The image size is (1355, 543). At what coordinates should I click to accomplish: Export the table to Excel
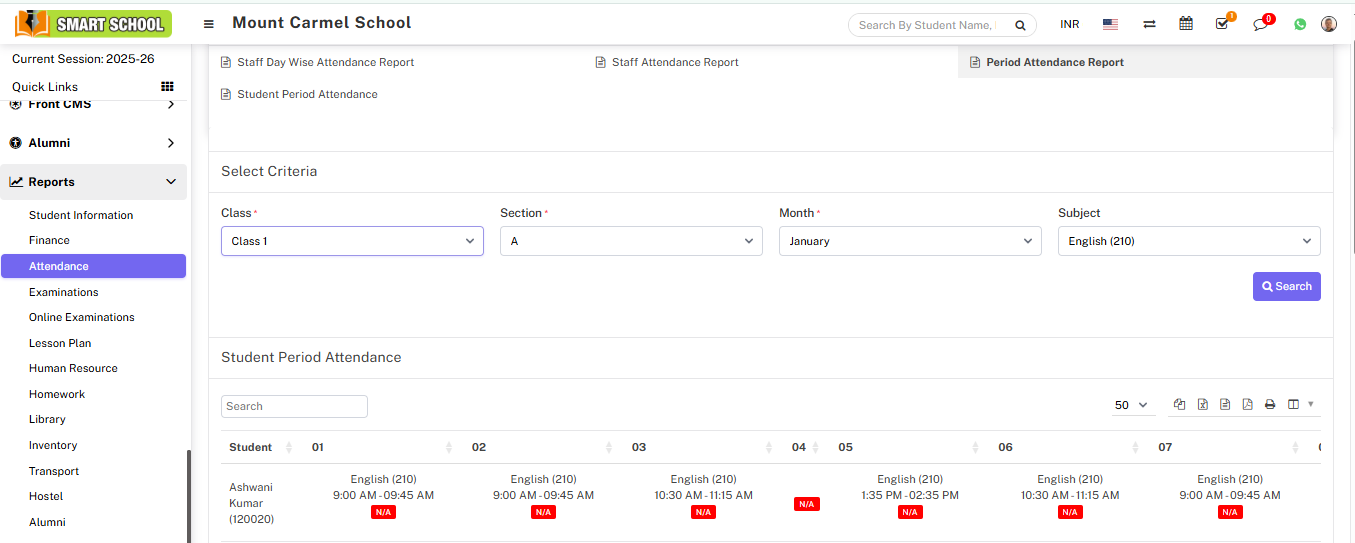(1202, 405)
